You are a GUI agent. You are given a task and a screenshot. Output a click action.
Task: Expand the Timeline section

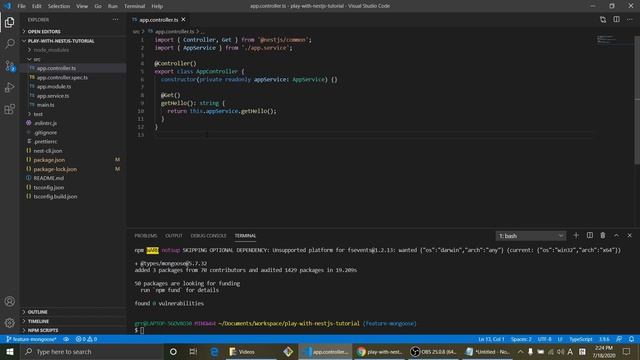[73, 321]
